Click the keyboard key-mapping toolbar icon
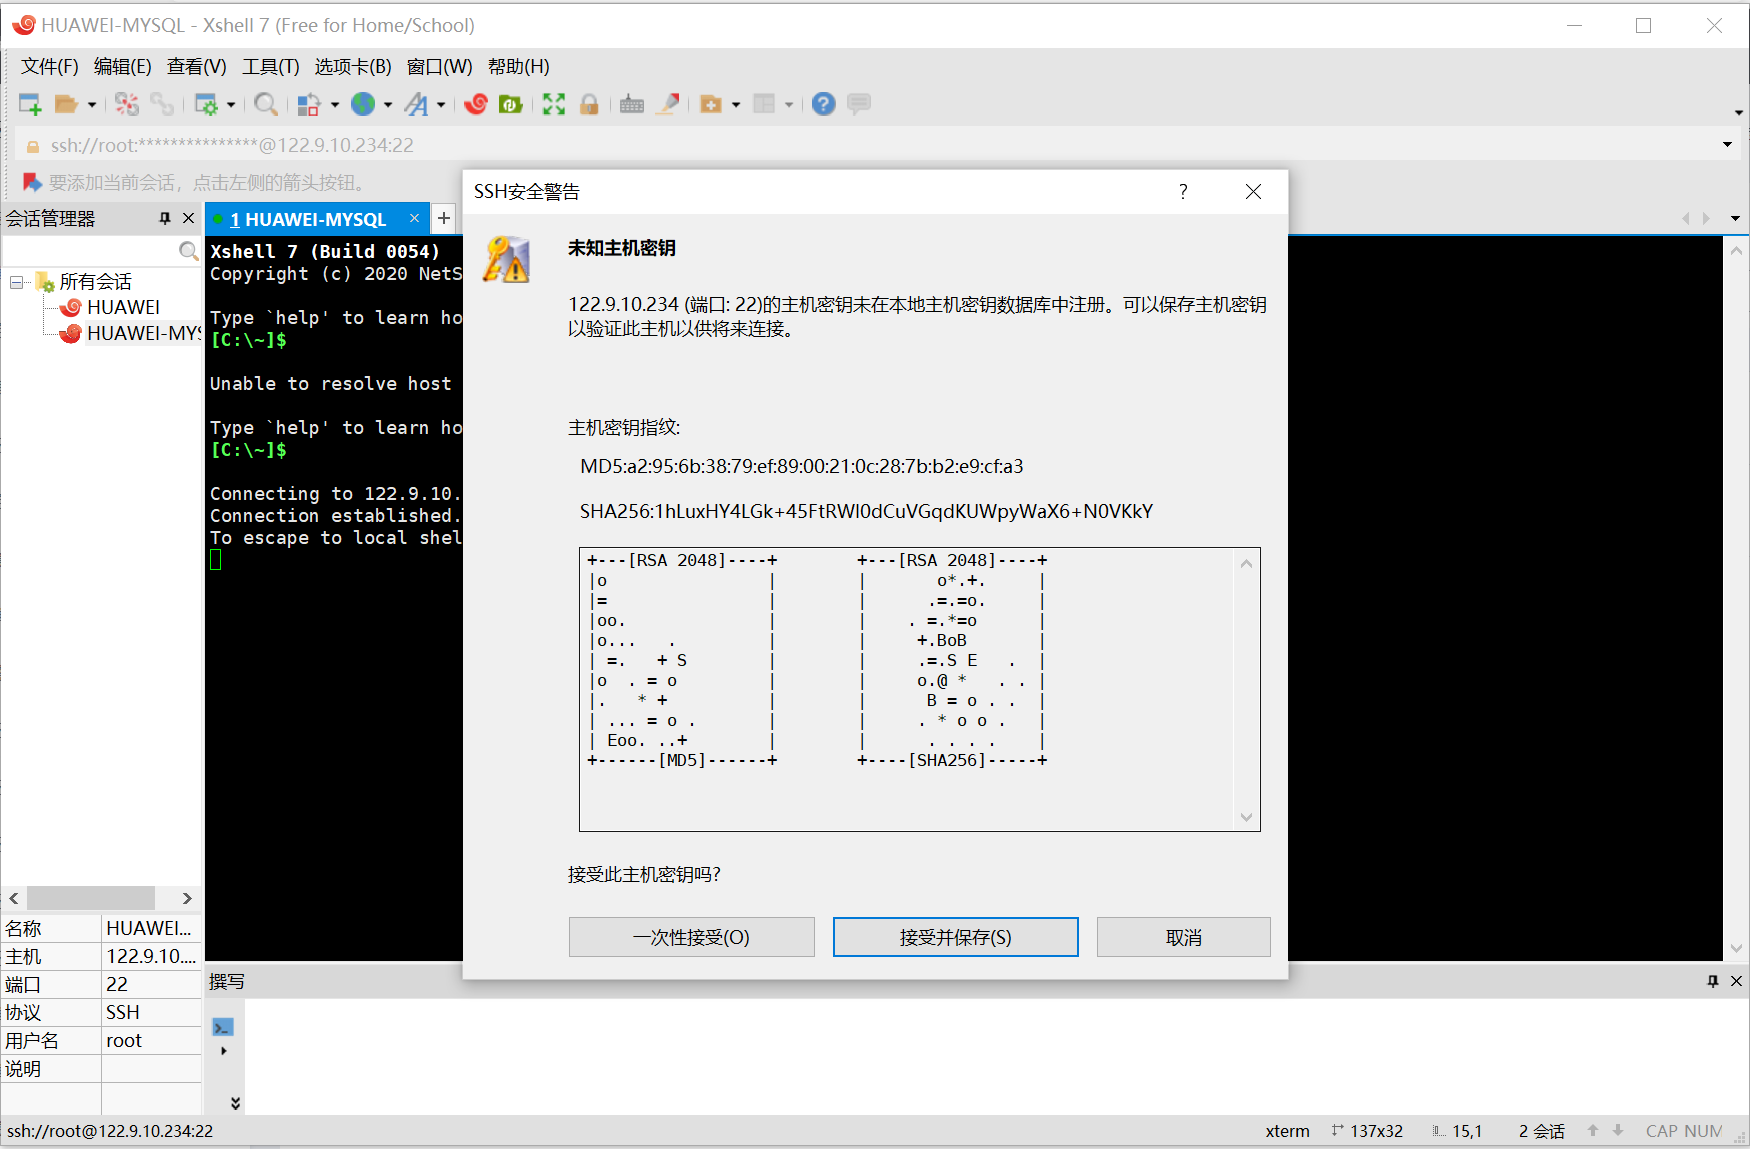The height and width of the screenshot is (1149, 1750). [x=632, y=104]
